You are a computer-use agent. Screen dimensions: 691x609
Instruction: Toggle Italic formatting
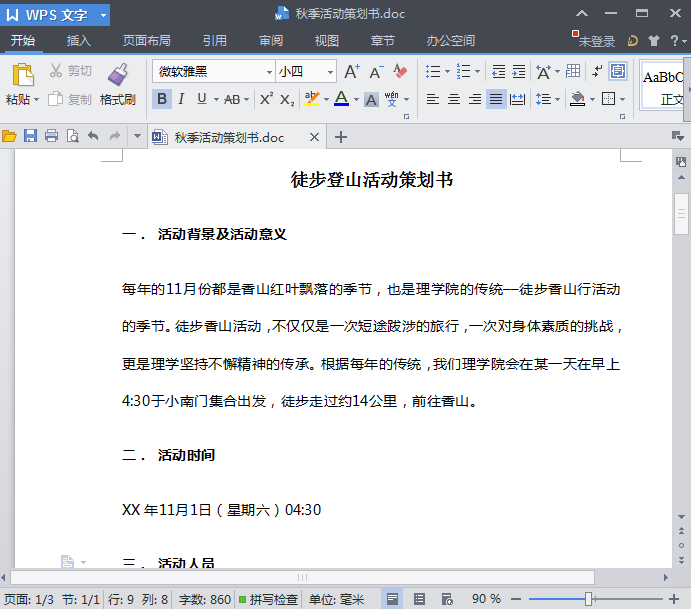(181, 99)
